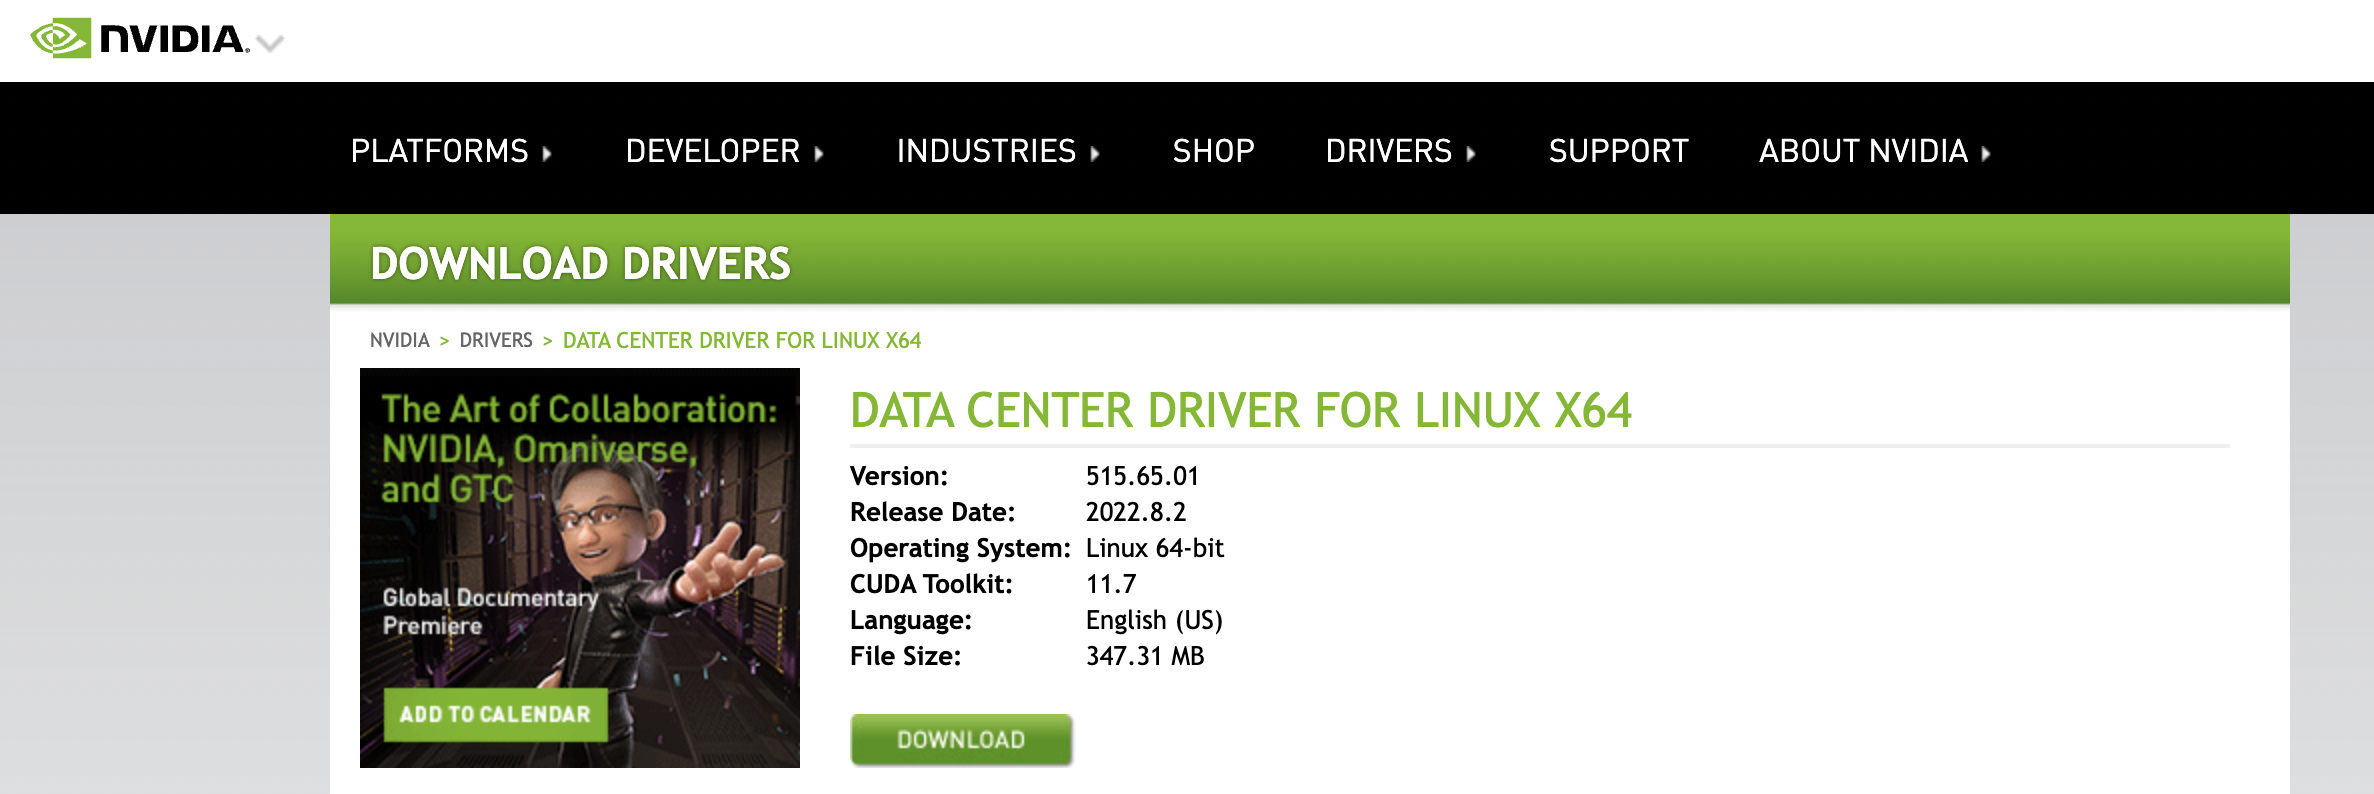Open the INDUSTRIES menu

pos(986,151)
